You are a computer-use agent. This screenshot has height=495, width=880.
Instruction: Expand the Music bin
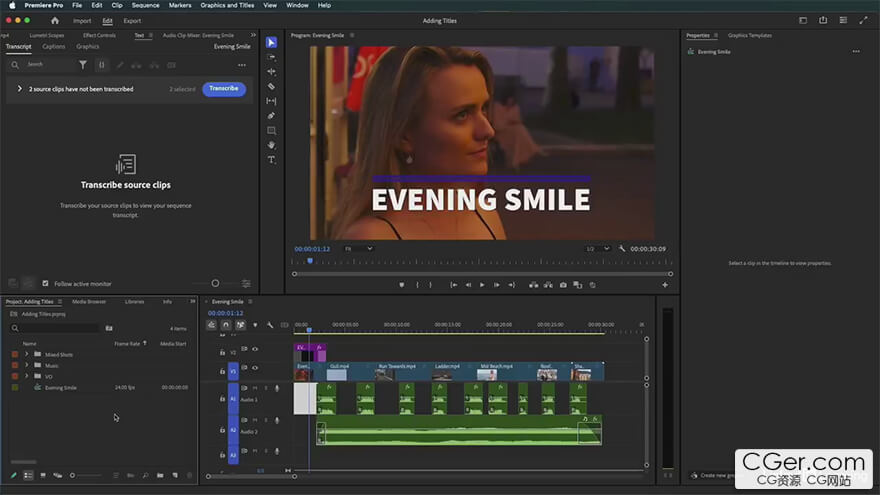pyautogui.click(x=26, y=365)
